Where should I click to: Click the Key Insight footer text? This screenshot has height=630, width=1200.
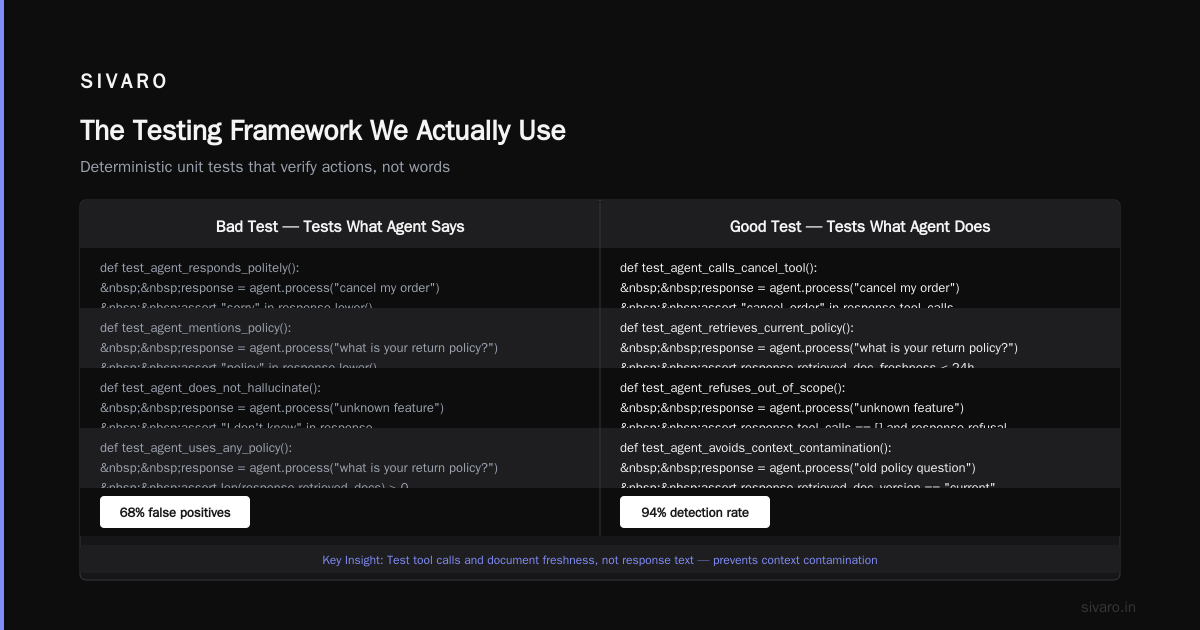[x=600, y=560]
